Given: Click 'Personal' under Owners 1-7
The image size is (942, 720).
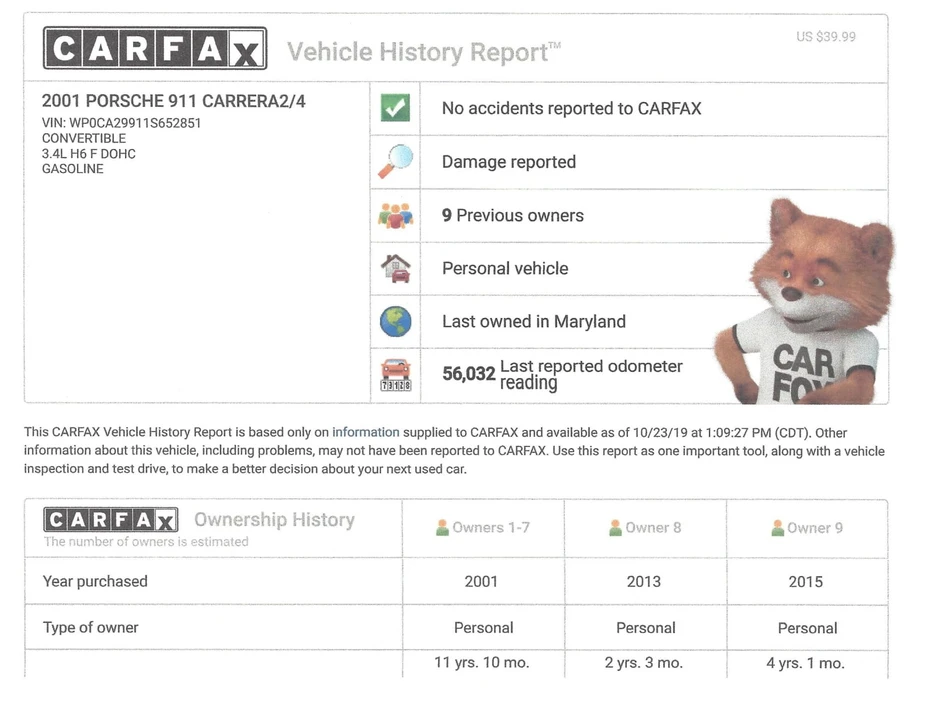Looking at the screenshot, I should pos(484,627).
